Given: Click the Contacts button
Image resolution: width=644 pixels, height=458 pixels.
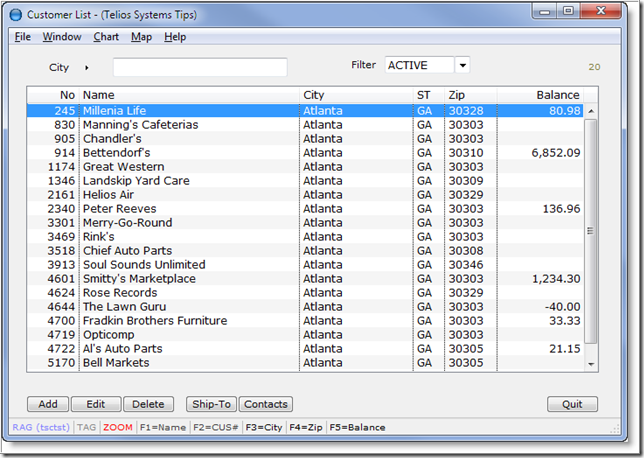Looking at the screenshot, I should tap(265, 404).
